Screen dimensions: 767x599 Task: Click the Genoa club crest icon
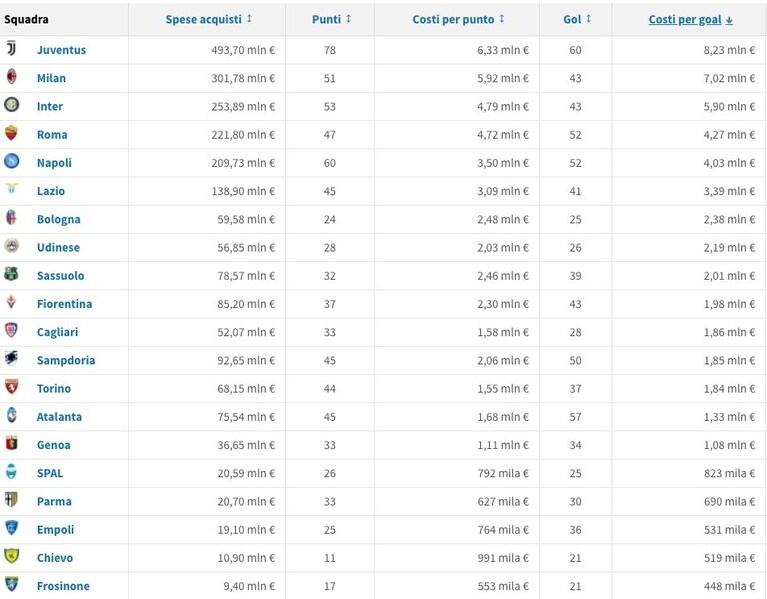[11, 443]
